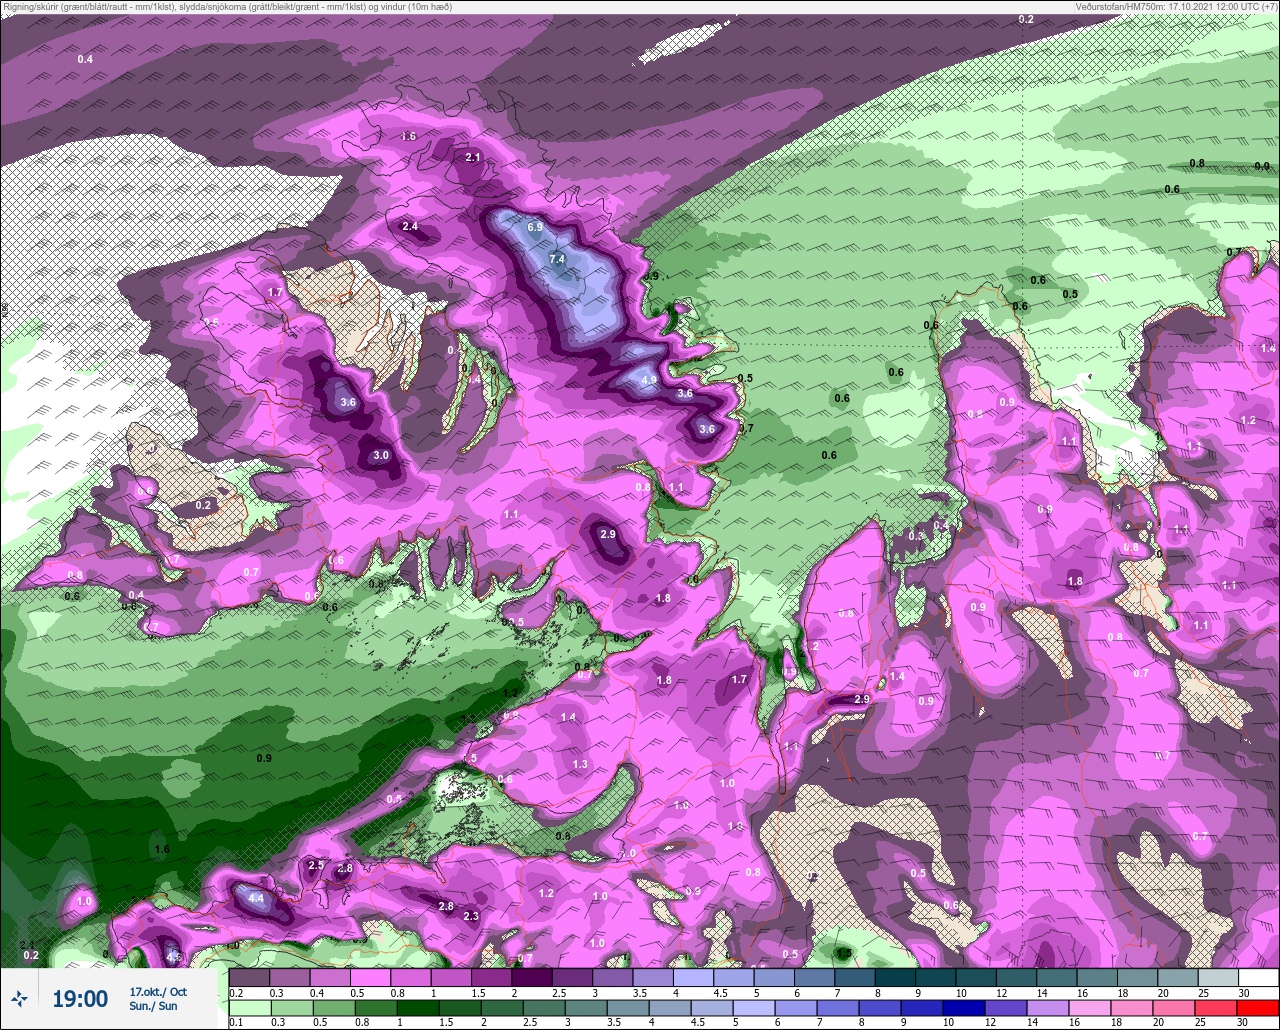The width and height of the screenshot is (1280, 1030).
Task: Select the darkest purple swatch in upper legend
Action: (531, 977)
